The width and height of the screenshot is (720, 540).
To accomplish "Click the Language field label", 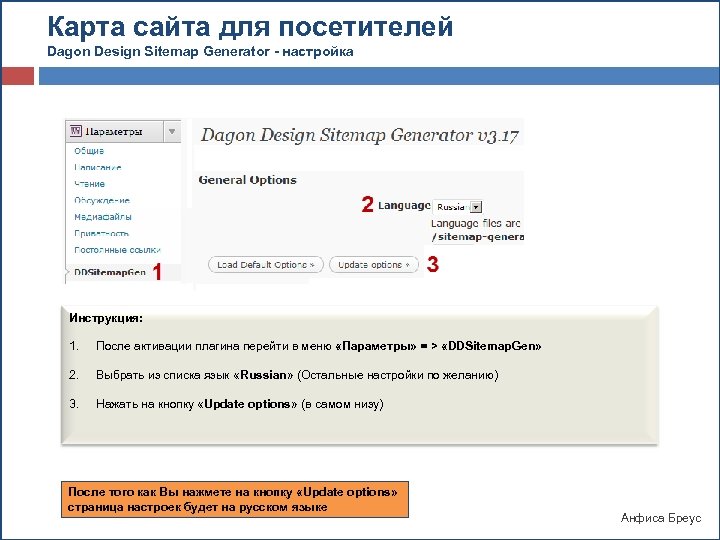I will pyautogui.click(x=404, y=205).
